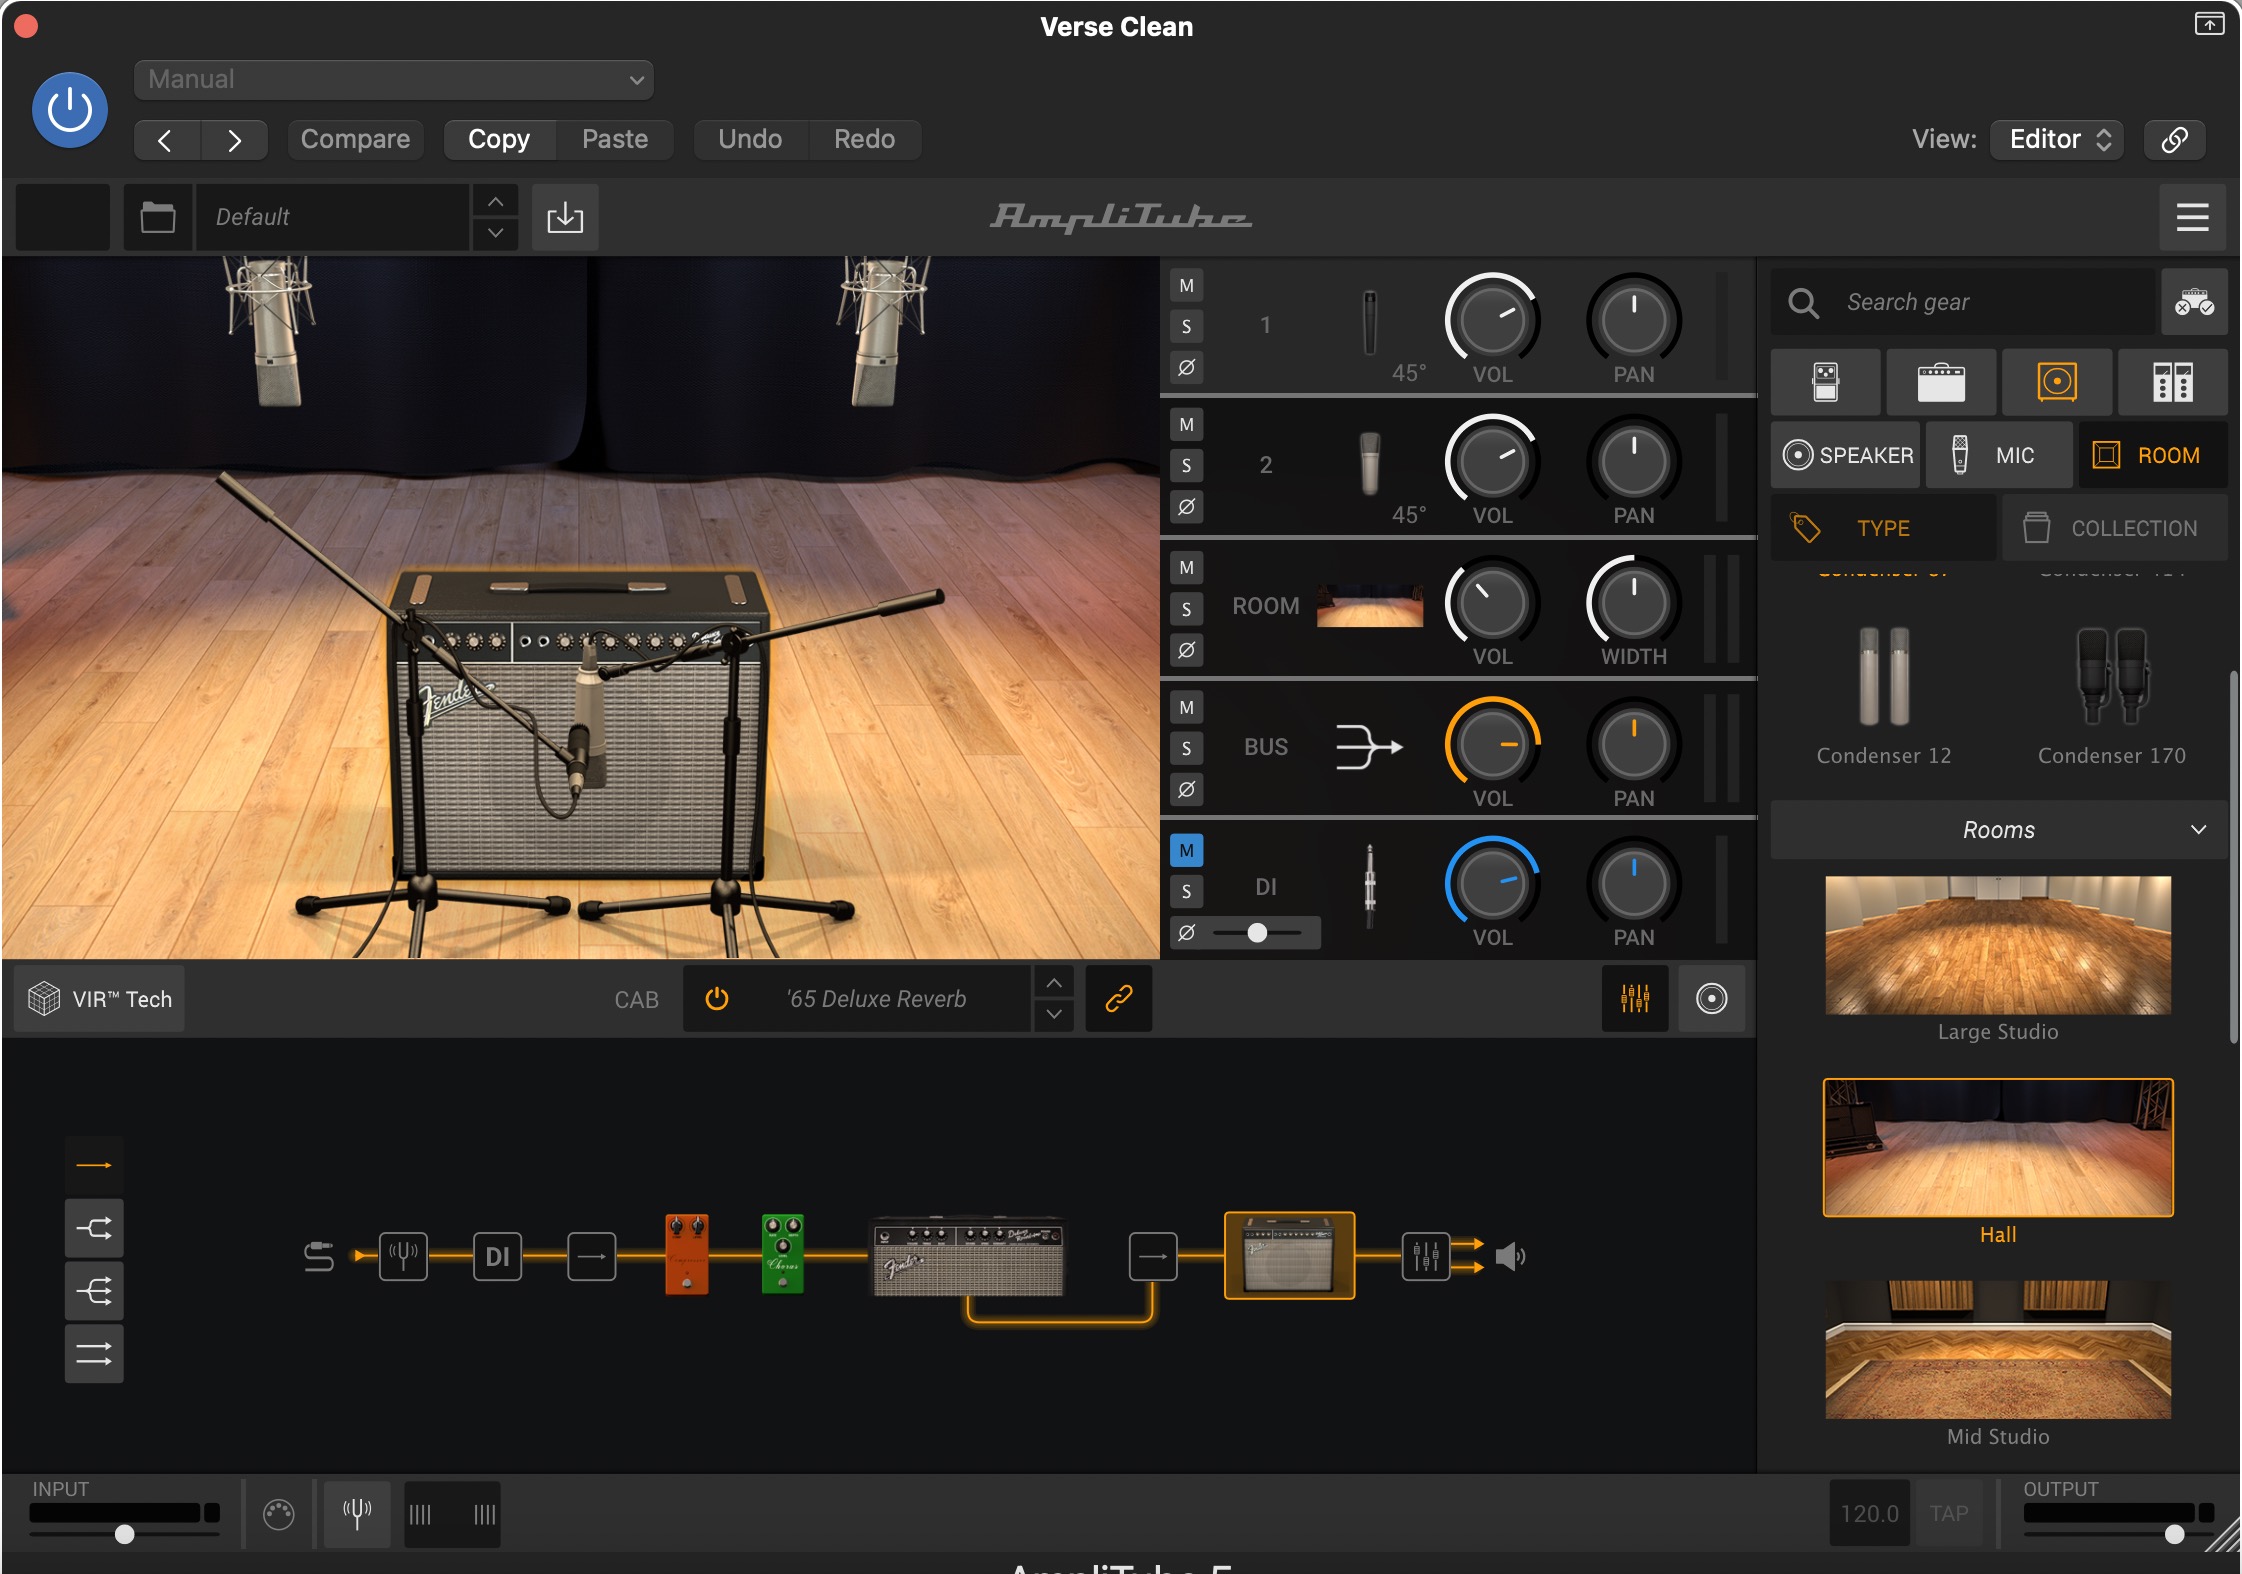Go to the previous preset arrow
Viewport: 2242px width, 1574px height.
pyautogui.click(x=167, y=140)
